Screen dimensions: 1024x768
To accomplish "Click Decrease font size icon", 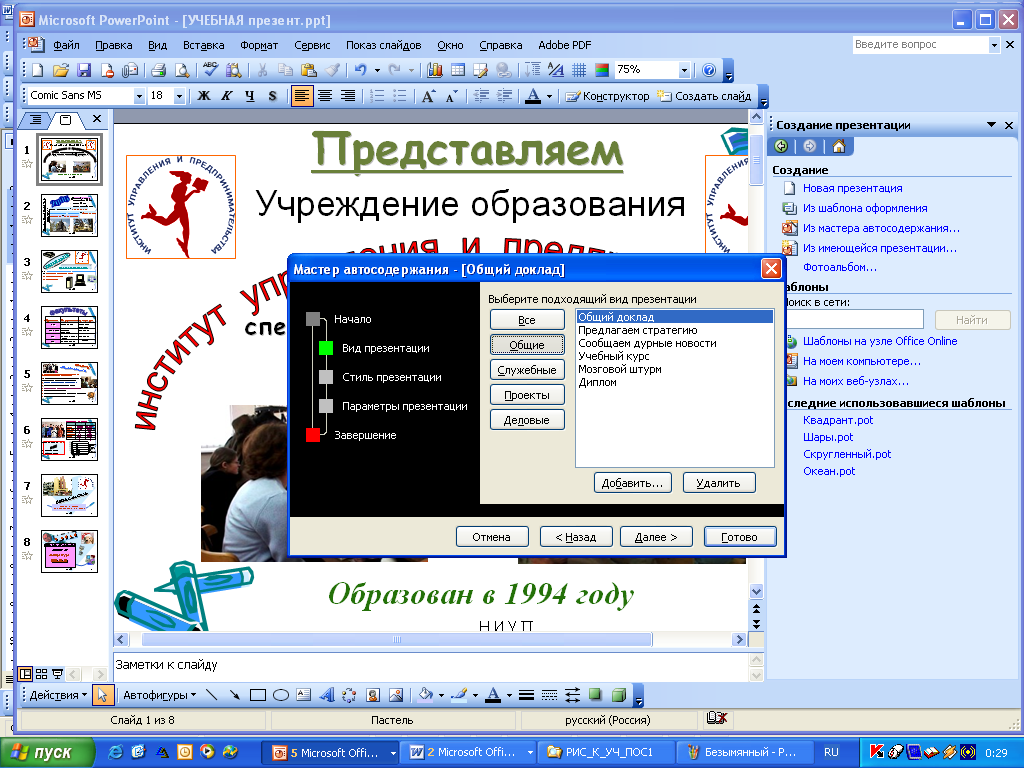I will pos(451,96).
